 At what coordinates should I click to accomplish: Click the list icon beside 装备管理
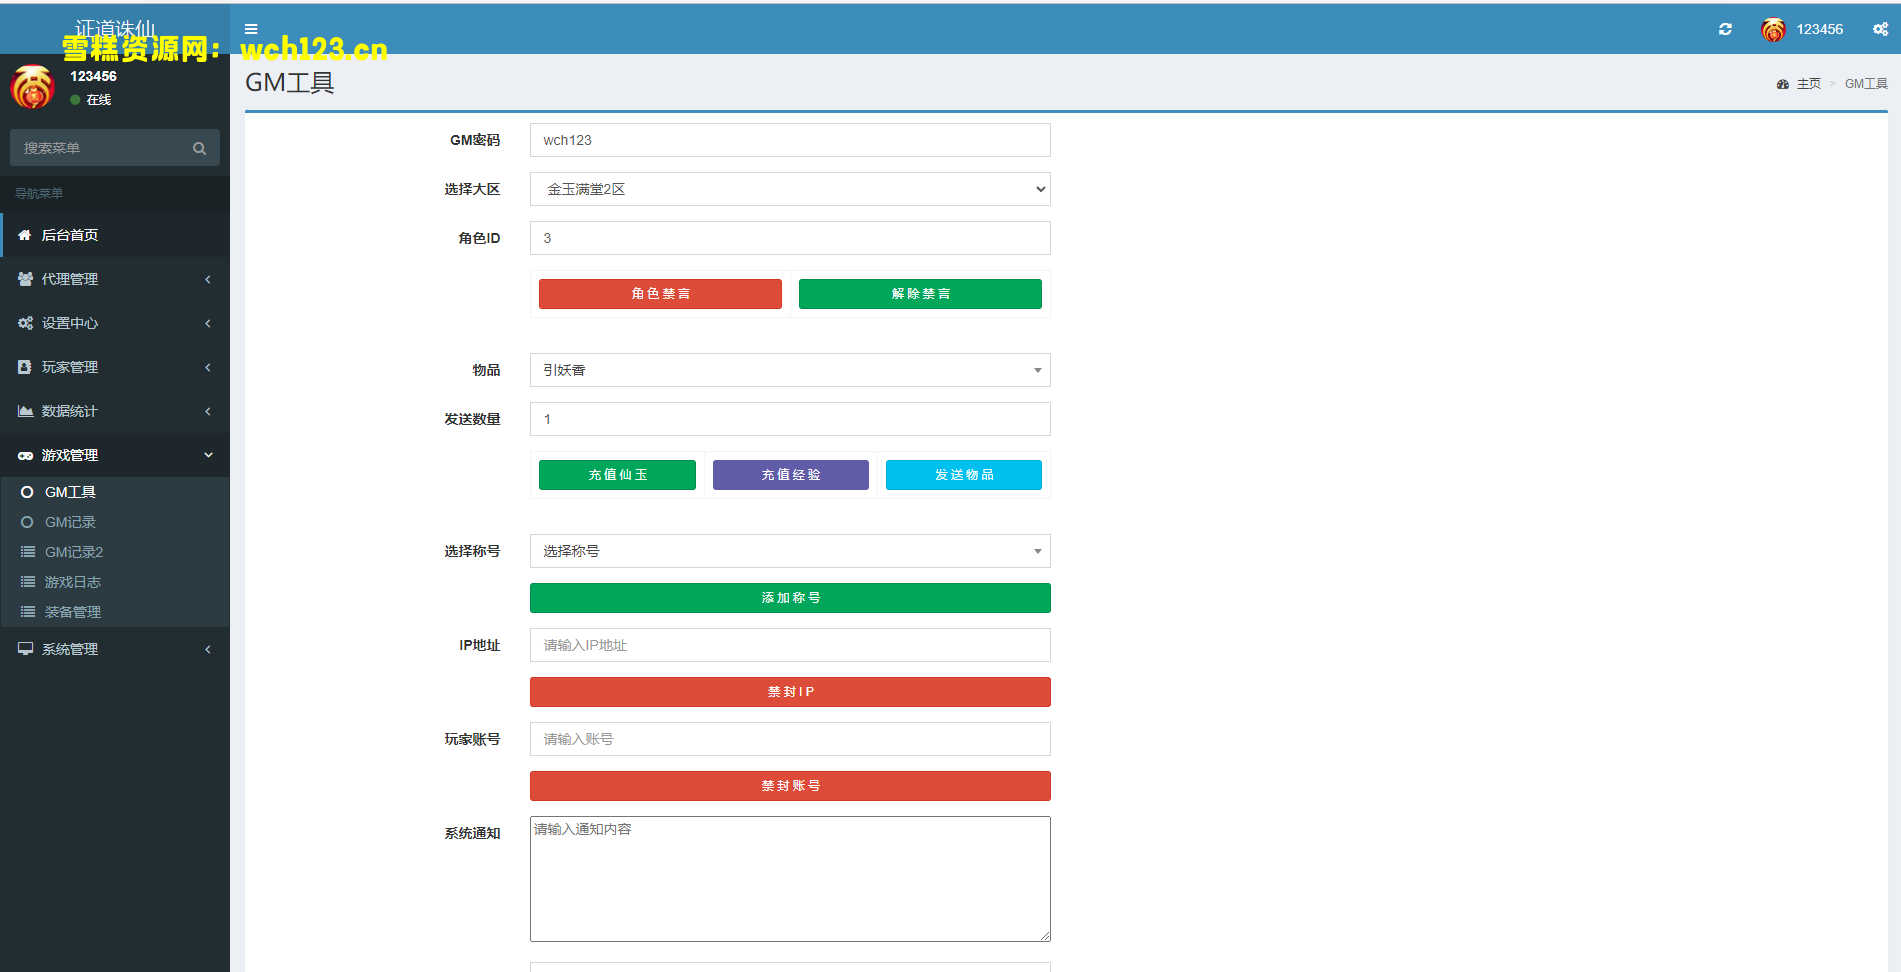pyautogui.click(x=28, y=612)
